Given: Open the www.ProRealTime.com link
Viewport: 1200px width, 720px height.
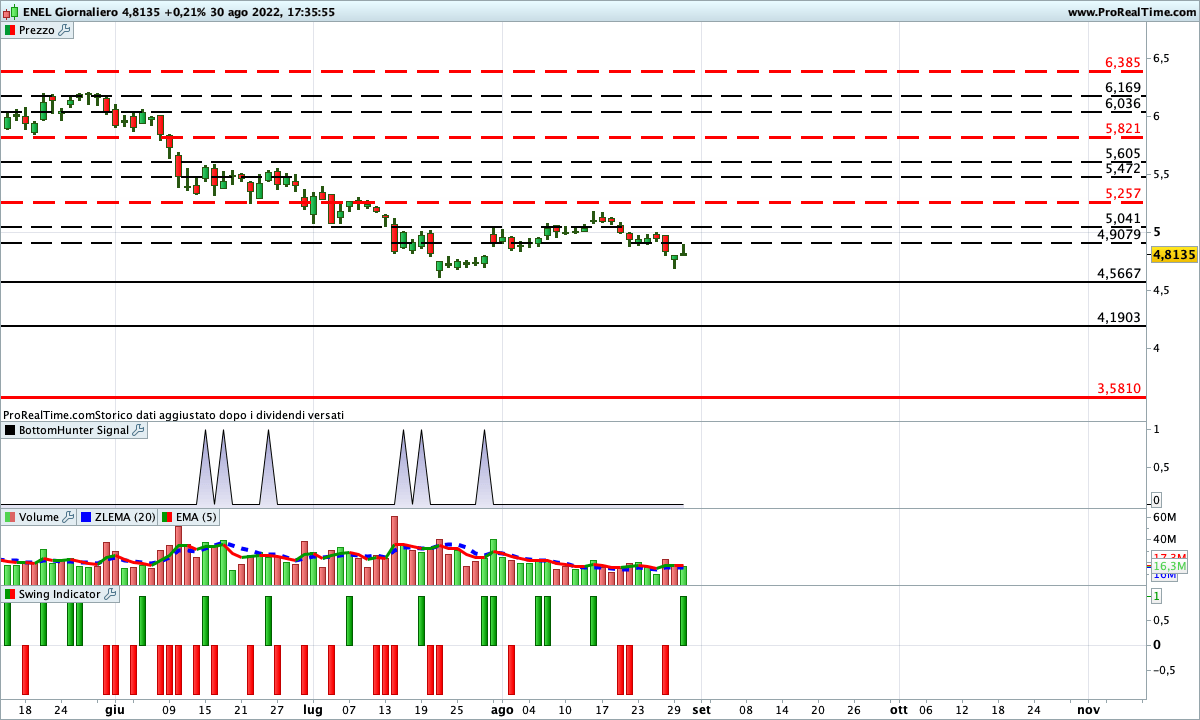Looking at the screenshot, I should 1131,12.
